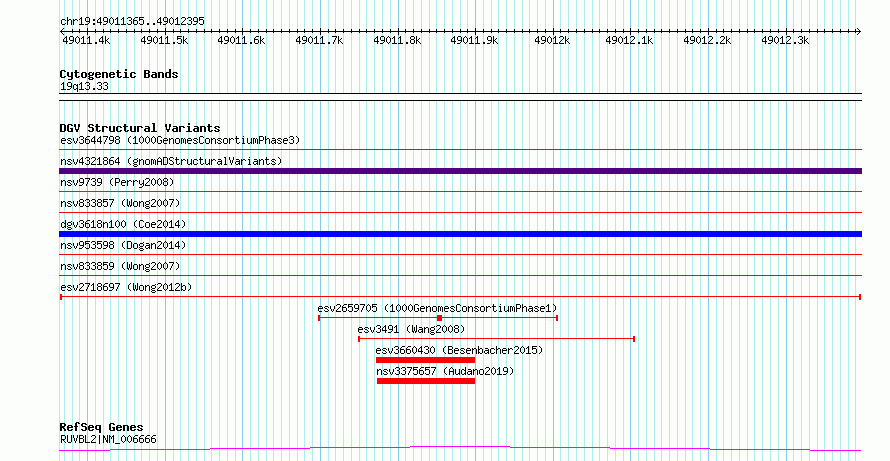Open the nsv9739 (Perry2008) variant
This screenshot has width=890, height=461.
(x=117, y=182)
